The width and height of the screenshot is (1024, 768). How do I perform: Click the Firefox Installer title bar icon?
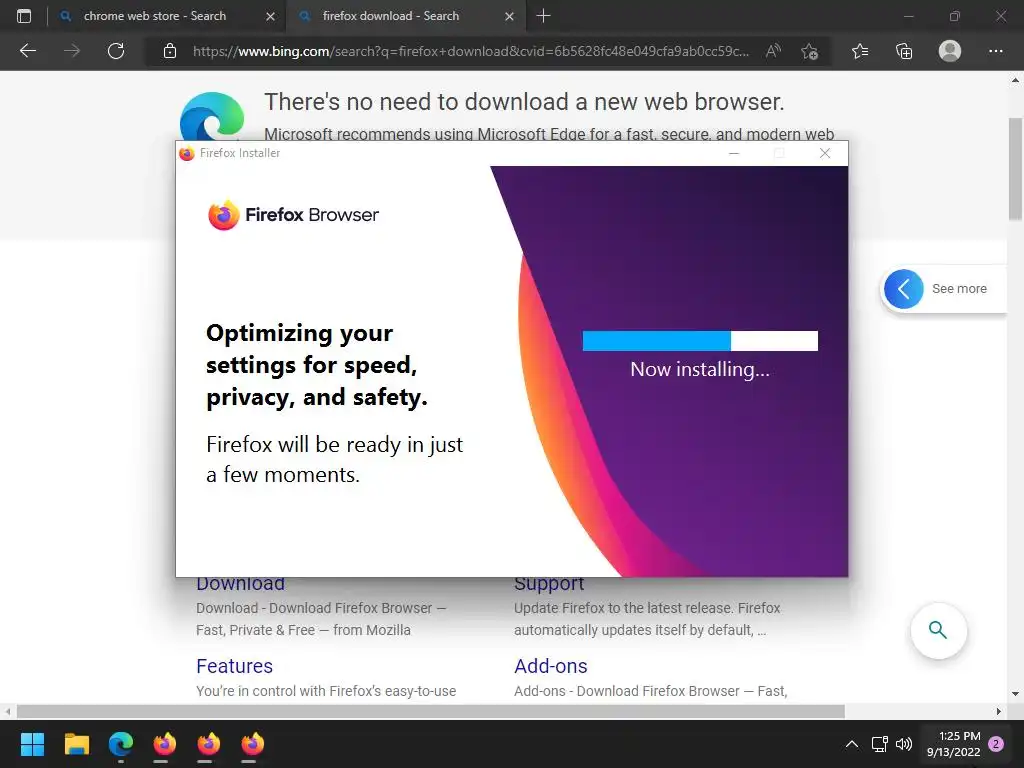click(x=187, y=153)
